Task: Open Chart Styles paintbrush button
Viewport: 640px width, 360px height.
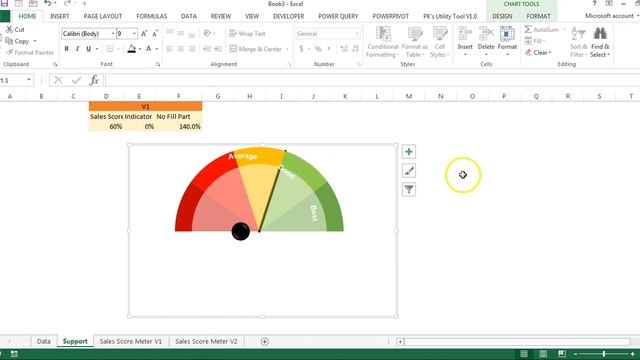Action: click(409, 171)
